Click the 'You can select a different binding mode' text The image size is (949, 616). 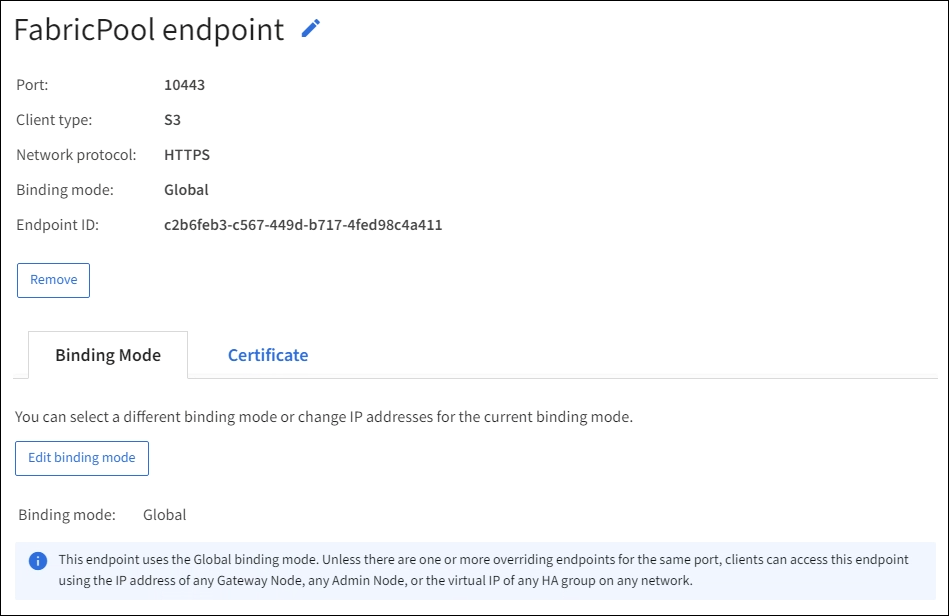click(324, 417)
